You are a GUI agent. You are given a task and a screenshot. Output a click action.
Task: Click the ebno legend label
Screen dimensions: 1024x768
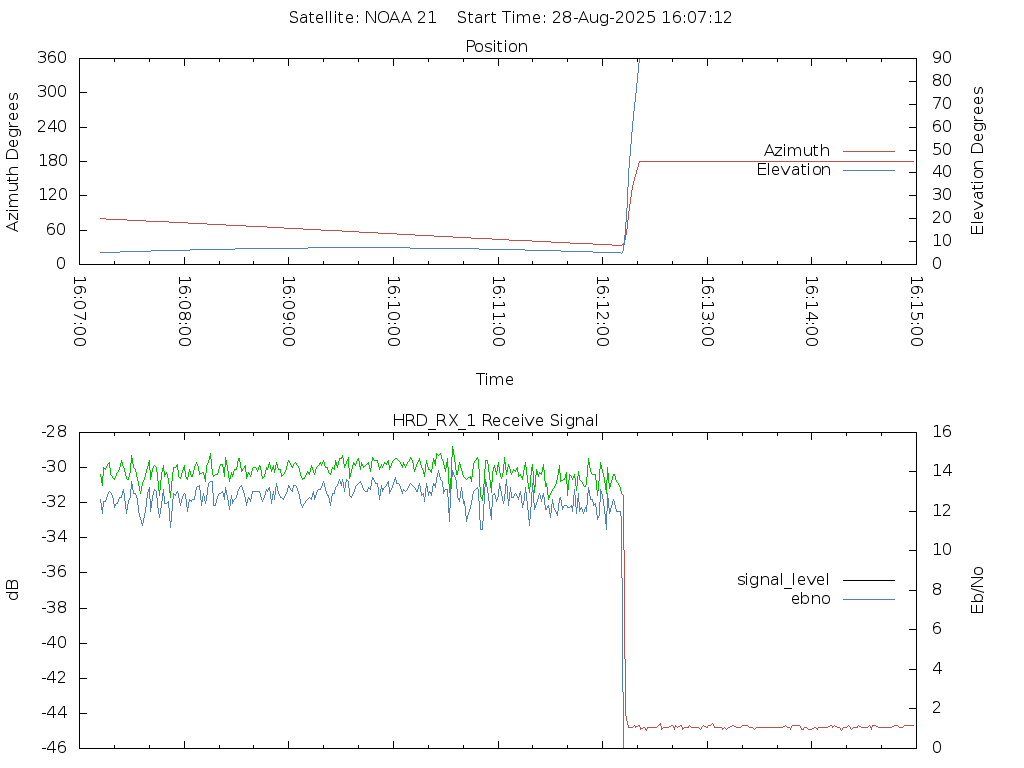(x=810, y=599)
